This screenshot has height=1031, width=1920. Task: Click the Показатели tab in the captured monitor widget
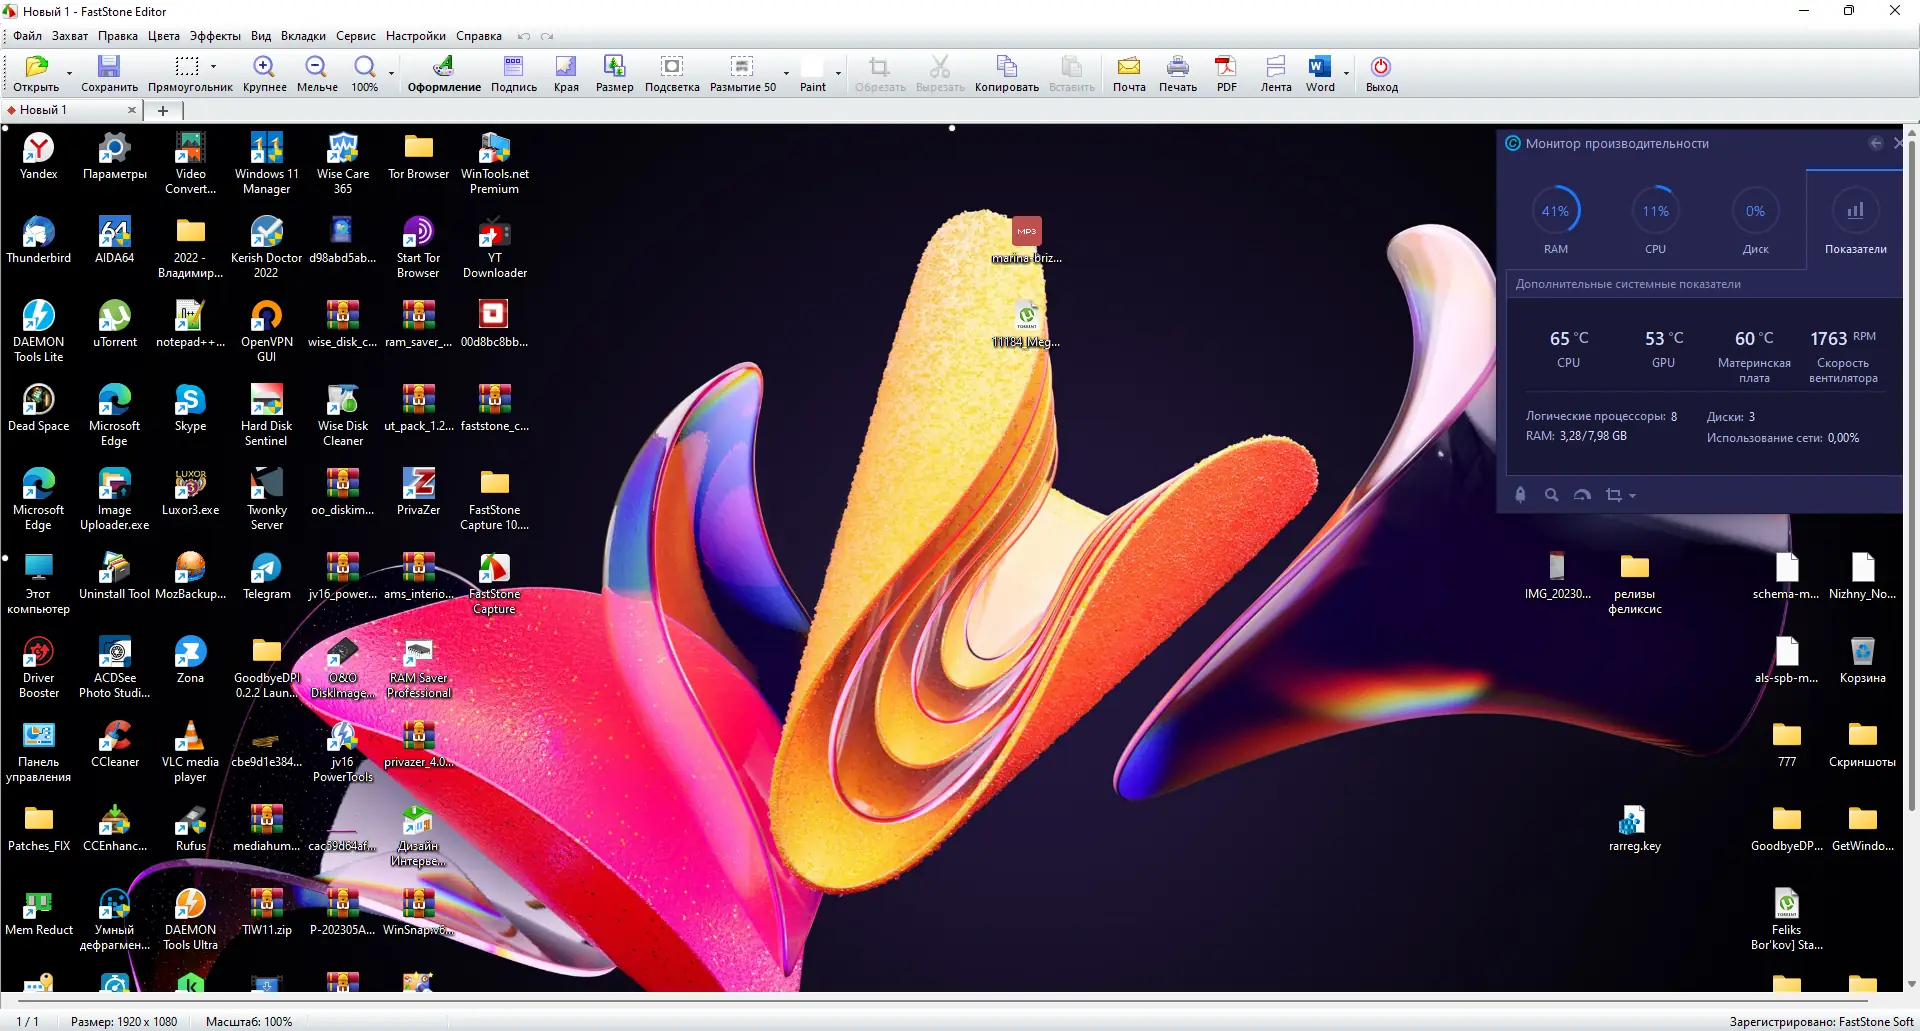point(1855,220)
